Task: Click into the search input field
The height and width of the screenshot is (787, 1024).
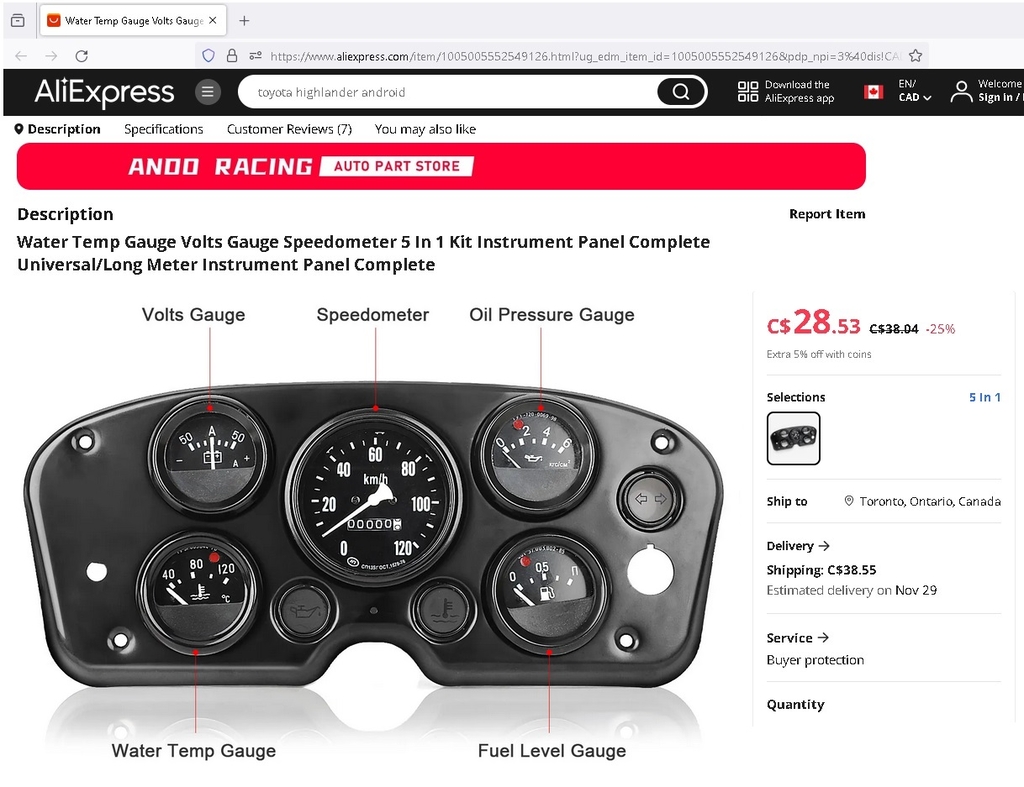Action: [x=451, y=92]
